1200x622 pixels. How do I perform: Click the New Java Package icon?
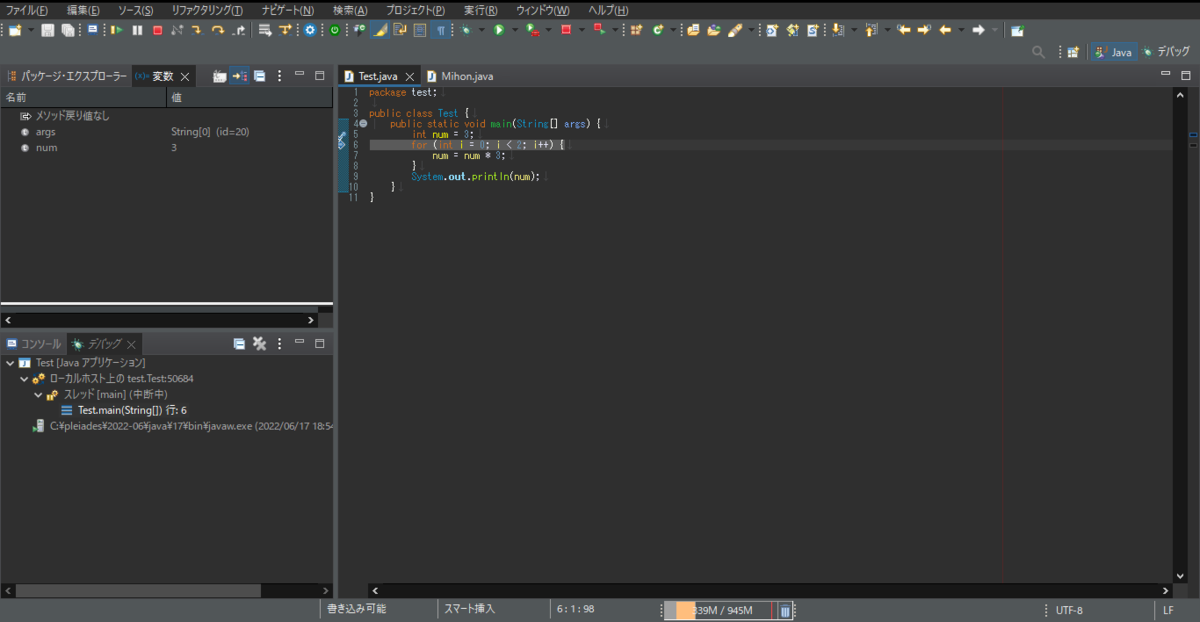(x=634, y=30)
